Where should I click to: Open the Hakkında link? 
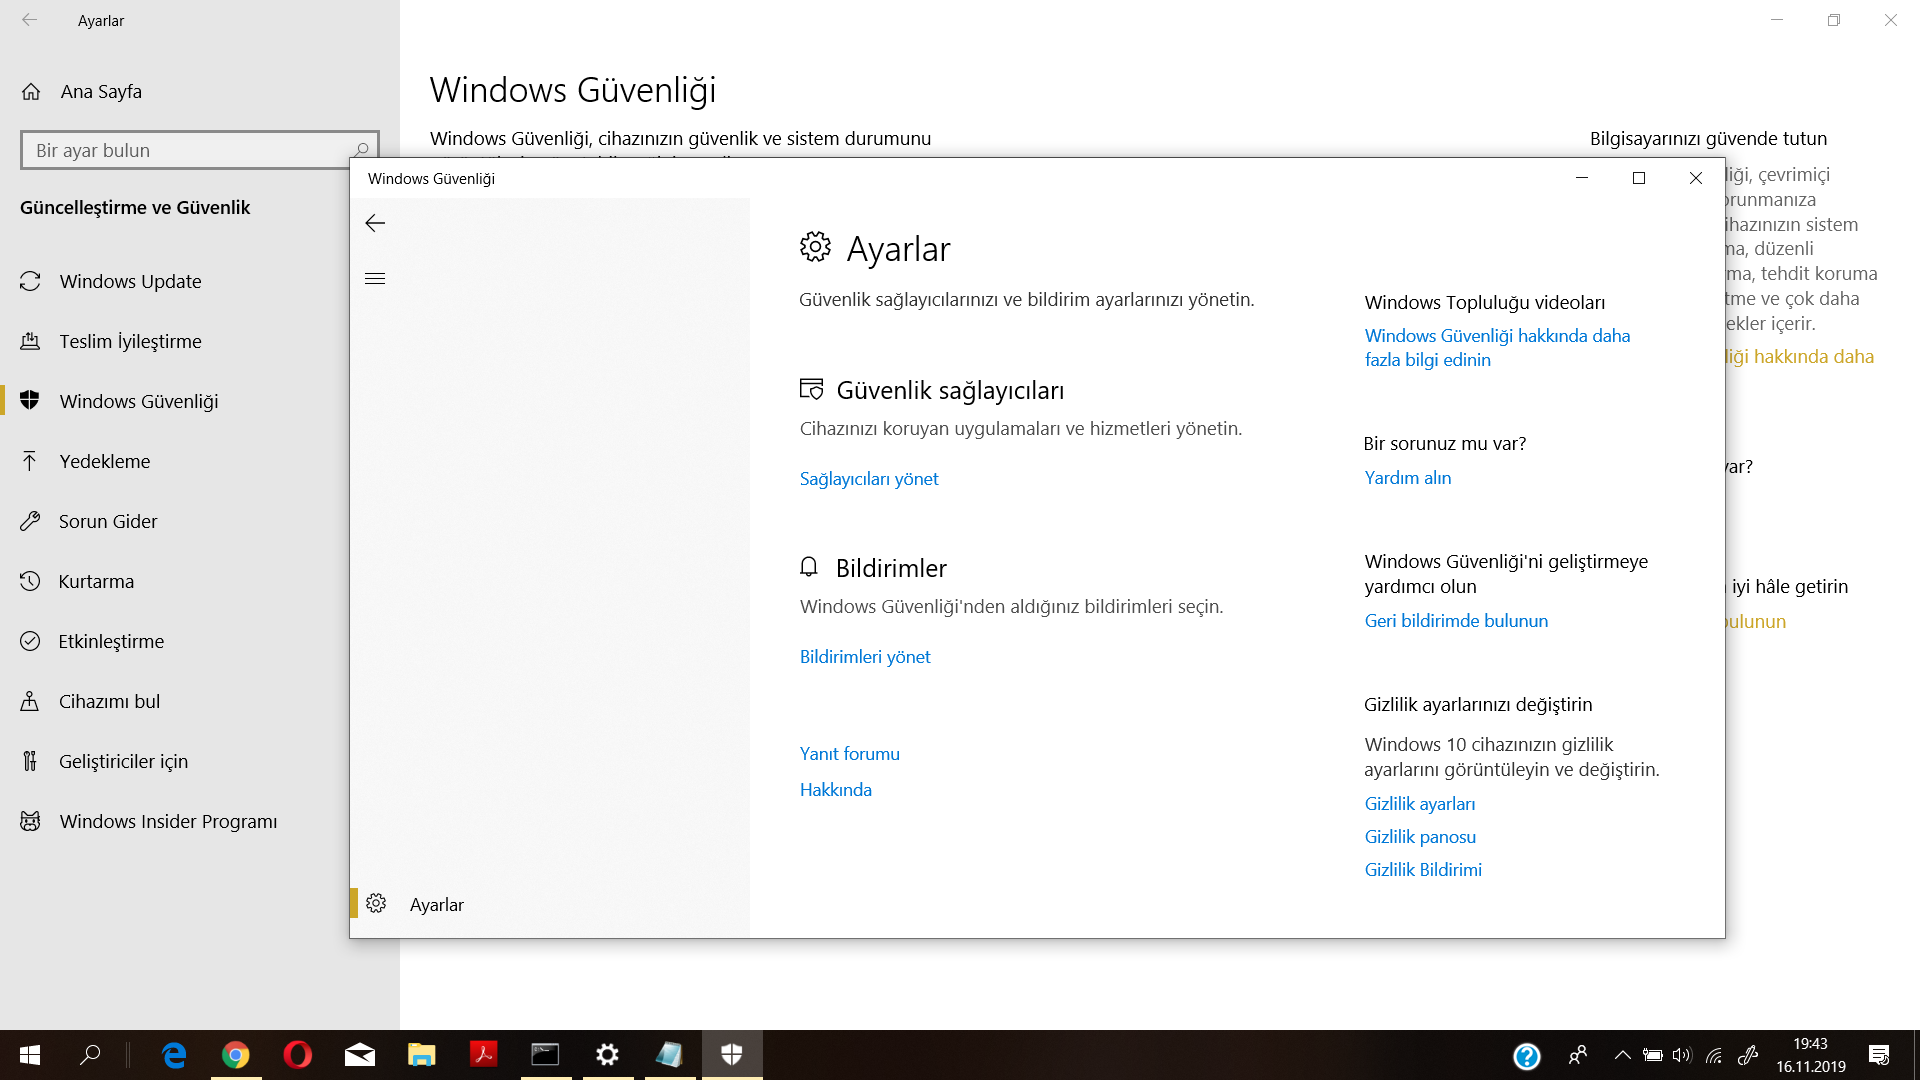(x=836, y=790)
